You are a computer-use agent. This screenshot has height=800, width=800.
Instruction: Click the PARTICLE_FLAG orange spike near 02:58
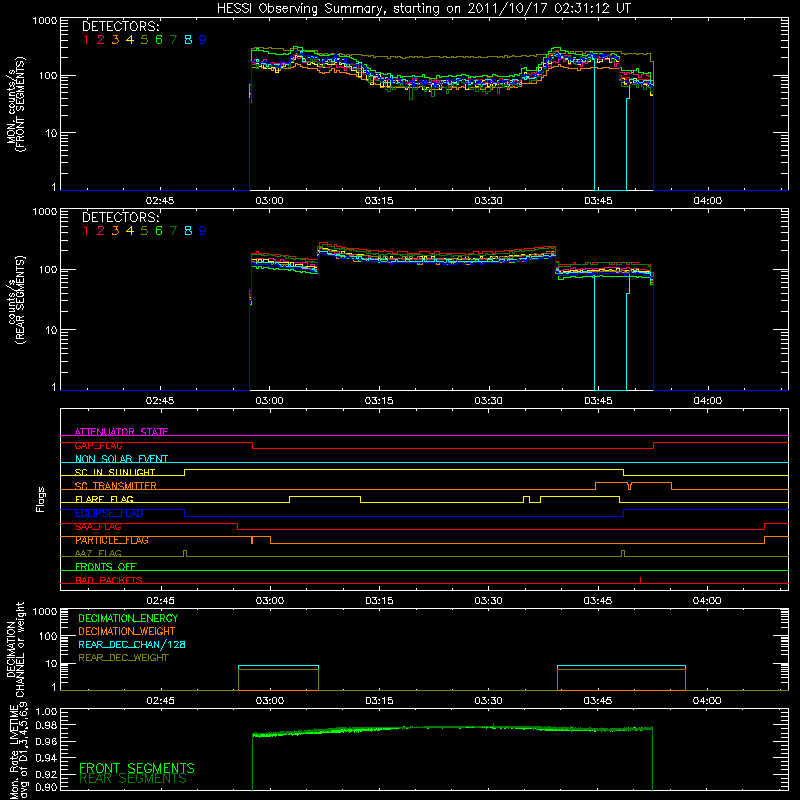(252, 540)
